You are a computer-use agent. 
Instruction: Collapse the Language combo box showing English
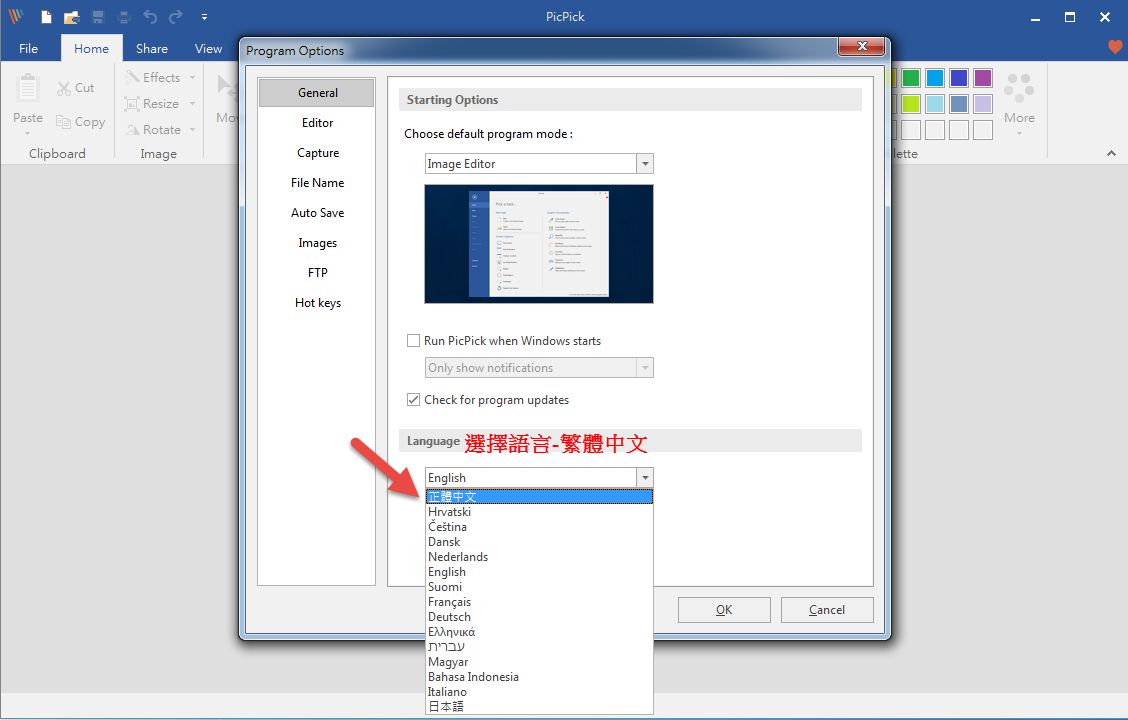(x=645, y=478)
